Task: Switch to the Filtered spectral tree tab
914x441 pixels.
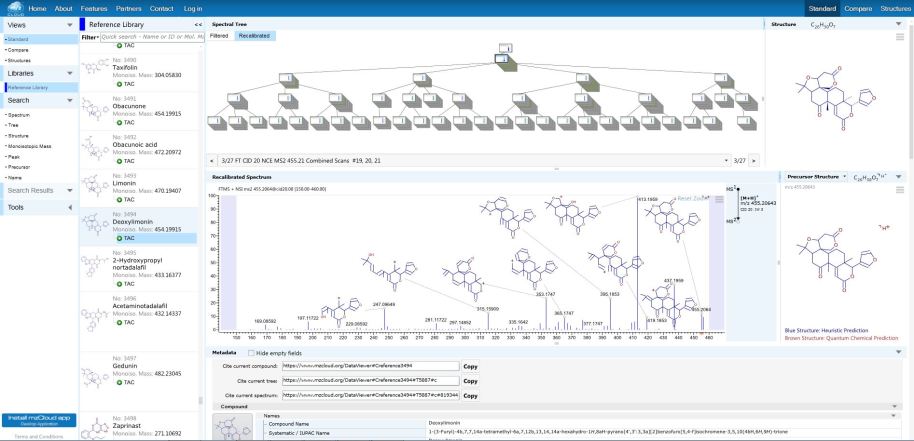Action: (x=219, y=35)
